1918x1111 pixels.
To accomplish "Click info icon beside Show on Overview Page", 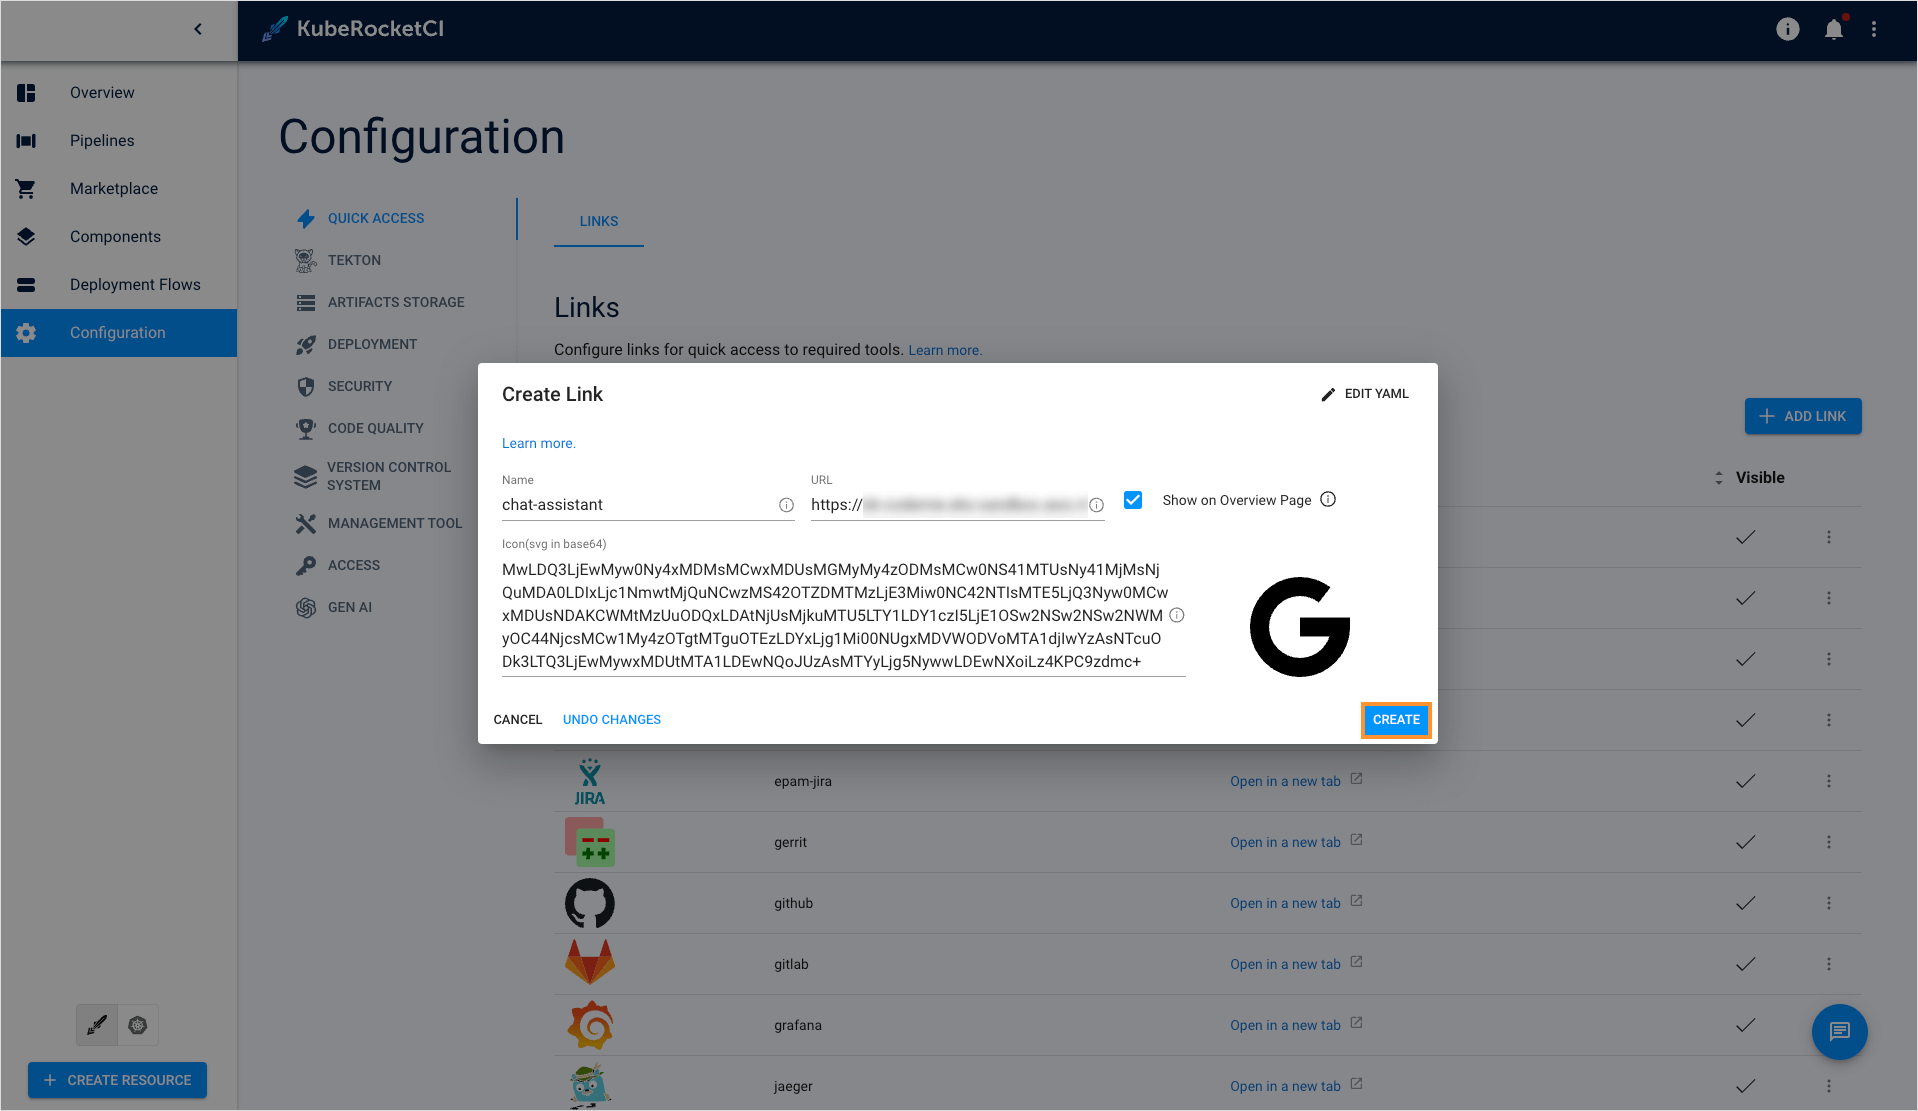I will [1328, 500].
